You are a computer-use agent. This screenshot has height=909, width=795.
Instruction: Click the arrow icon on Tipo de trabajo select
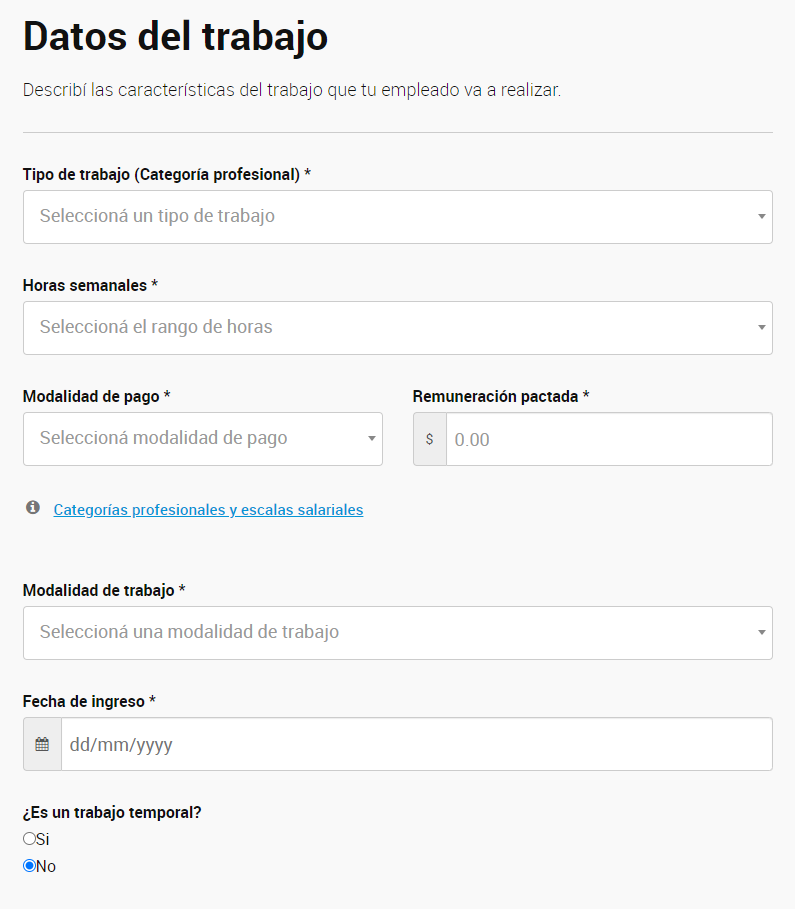tap(762, 217)
